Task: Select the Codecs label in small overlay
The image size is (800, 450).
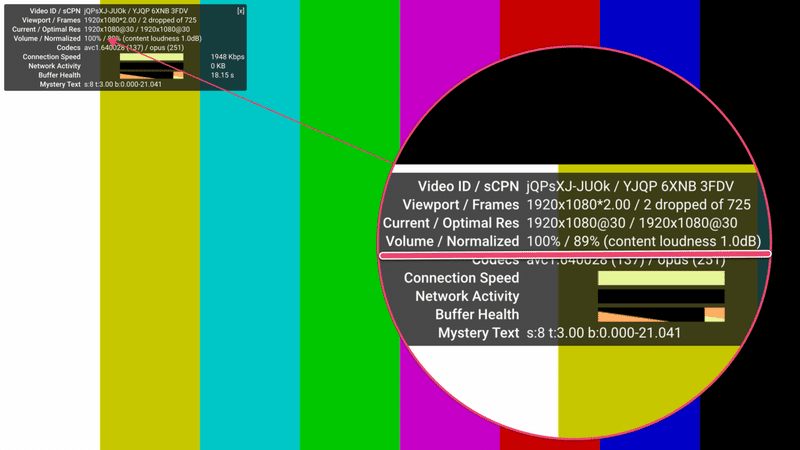Action: [68, 47]
